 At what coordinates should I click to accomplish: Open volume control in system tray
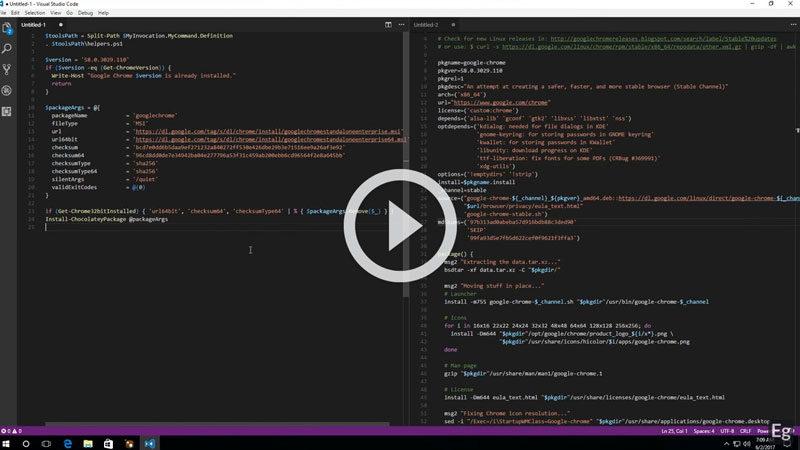click(x=746, y=444)
